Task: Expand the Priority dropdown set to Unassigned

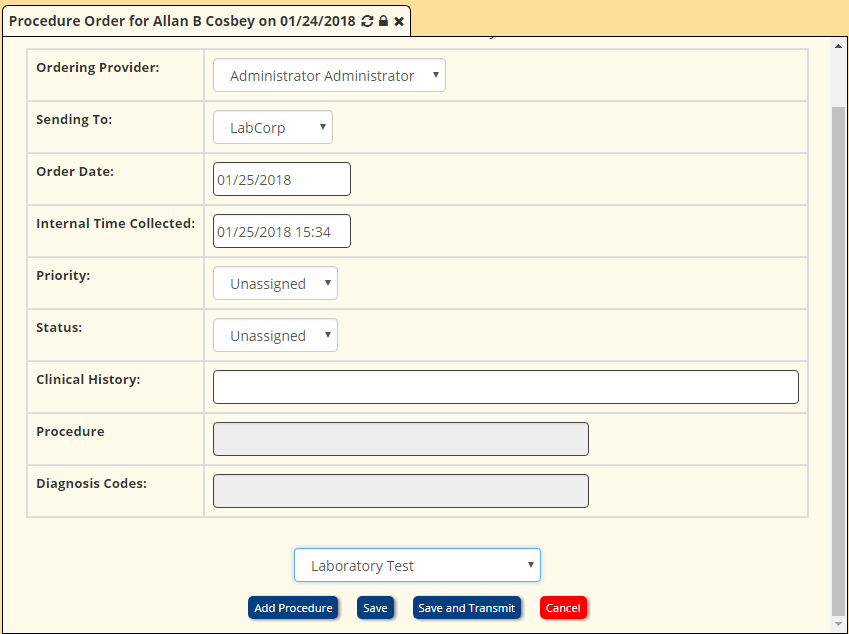Action: click(x=275, y=283)
